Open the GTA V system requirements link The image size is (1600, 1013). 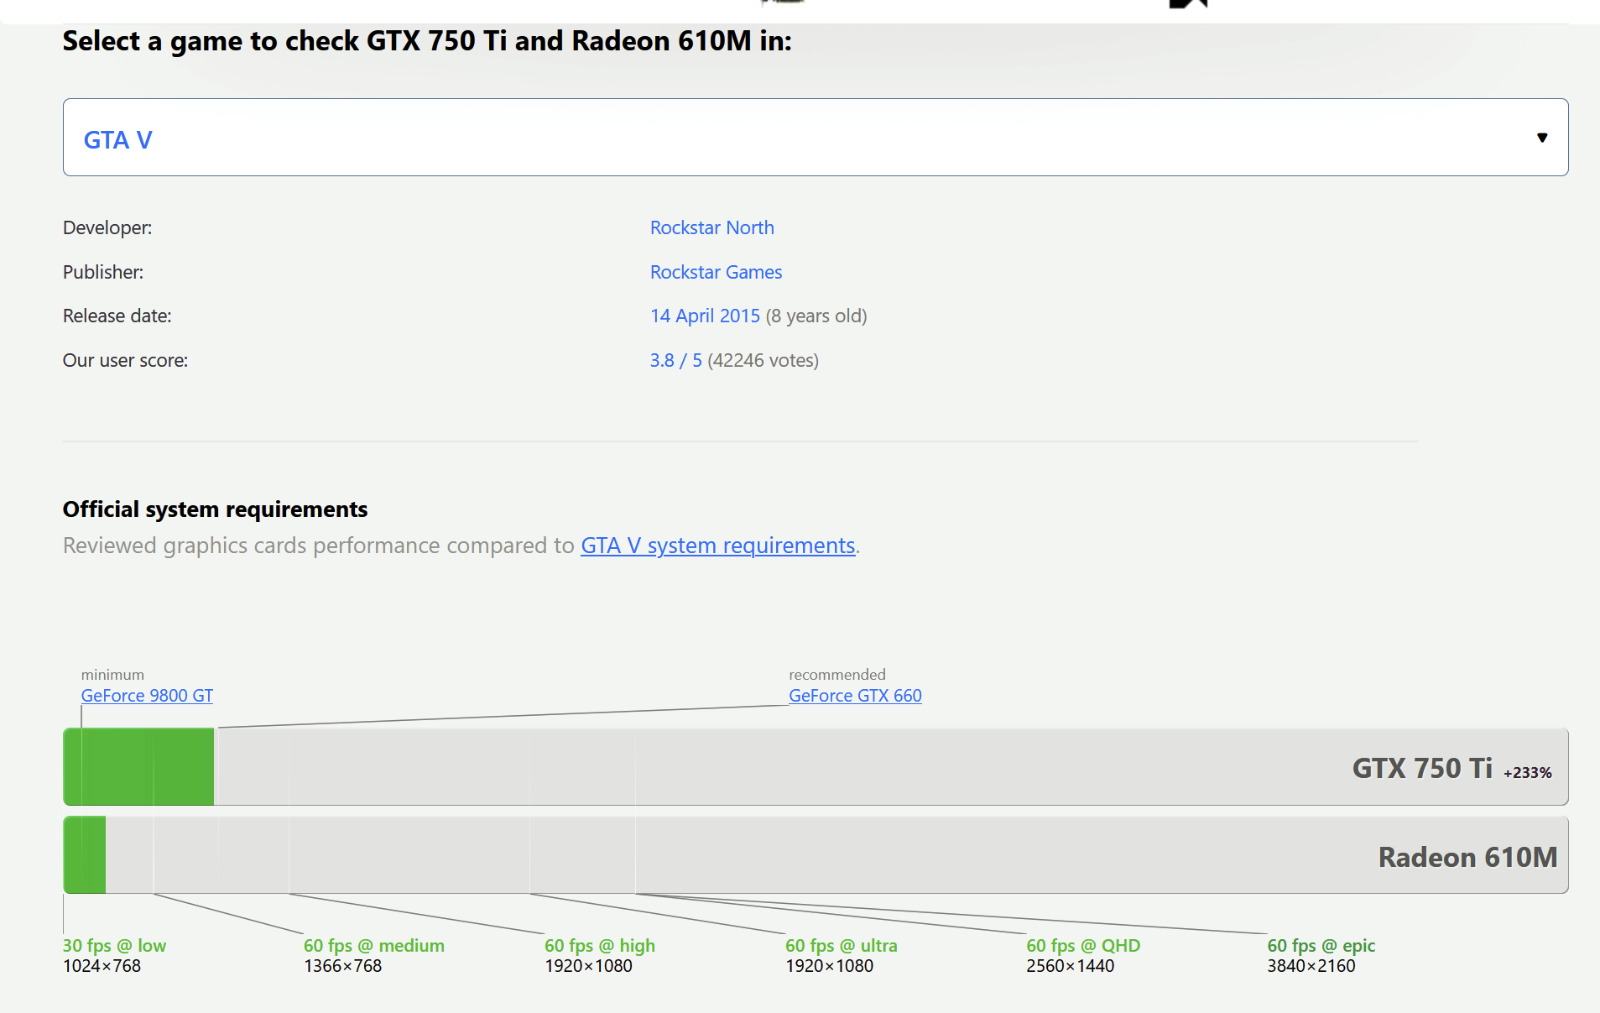718,546
